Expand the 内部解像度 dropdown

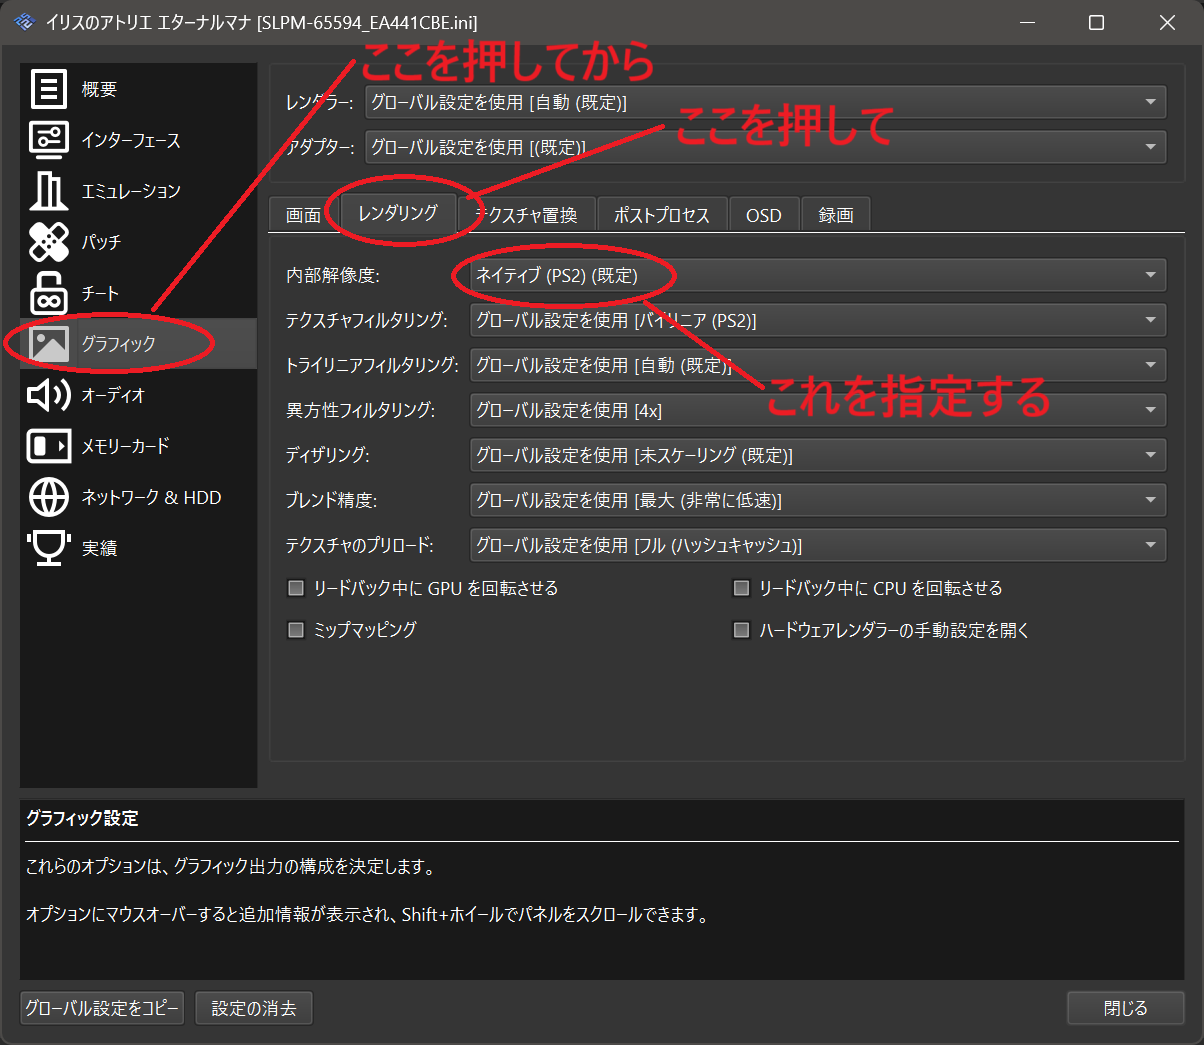tap(818, 275)
